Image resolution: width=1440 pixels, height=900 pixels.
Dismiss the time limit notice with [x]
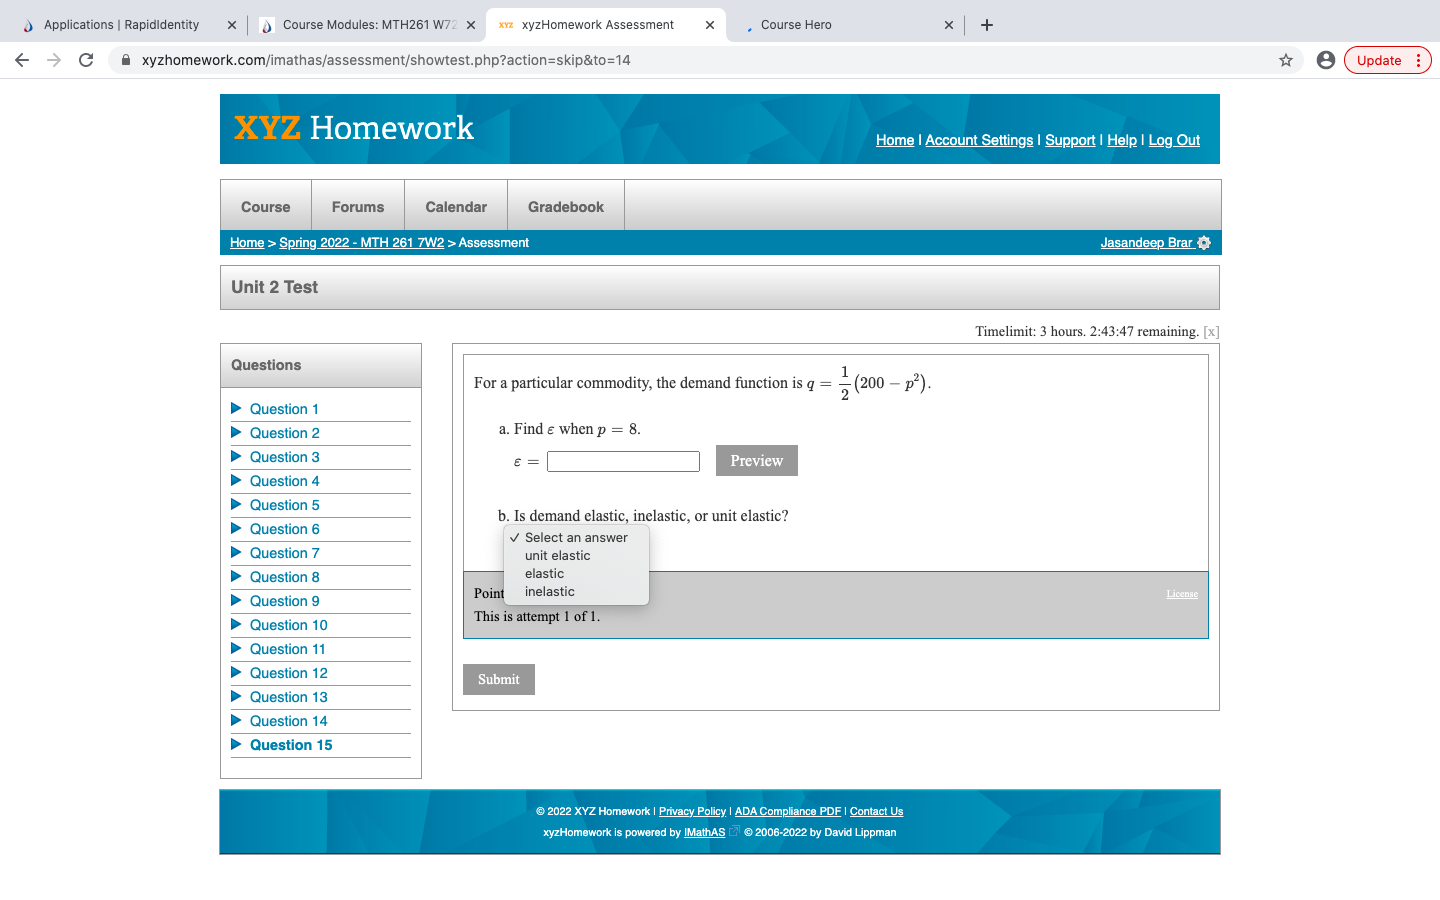(1210, 331)
